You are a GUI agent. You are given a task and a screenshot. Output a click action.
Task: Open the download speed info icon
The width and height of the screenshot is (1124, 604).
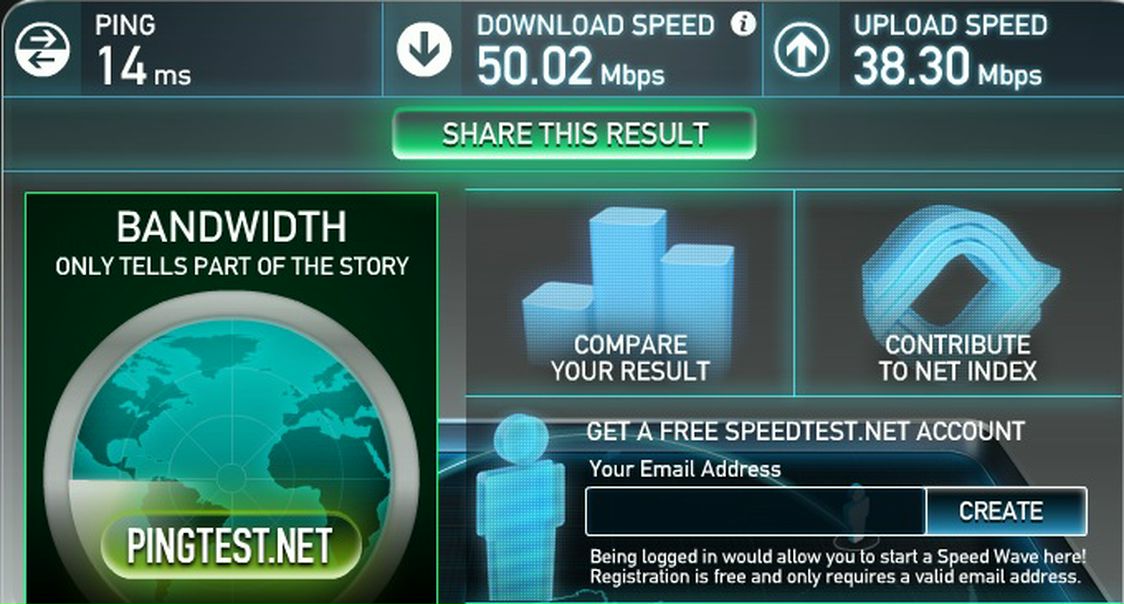(x=743, y=24)
